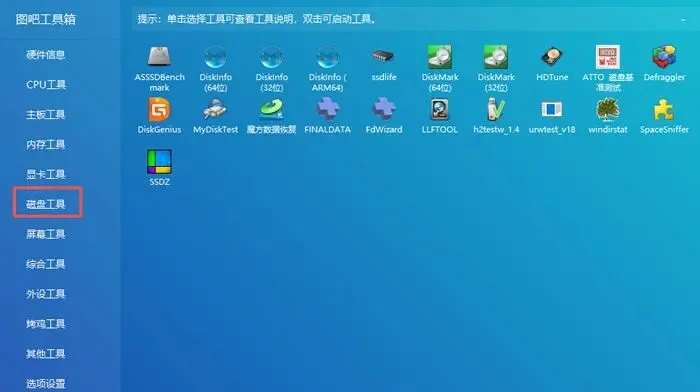Select the LLFTOOL icon
Screen dimensions: 700x392
coord(440,109)
